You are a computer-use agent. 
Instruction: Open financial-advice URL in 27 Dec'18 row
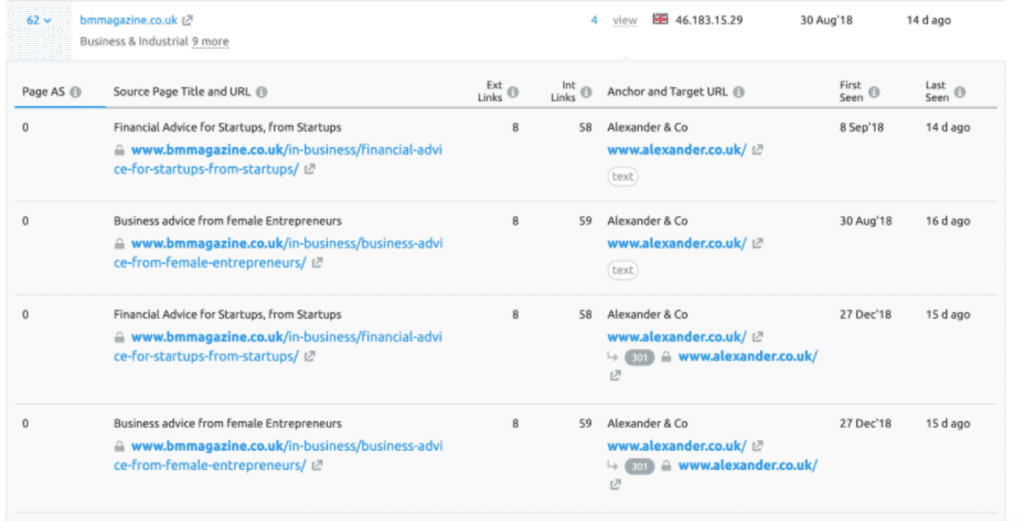point(278,346)
